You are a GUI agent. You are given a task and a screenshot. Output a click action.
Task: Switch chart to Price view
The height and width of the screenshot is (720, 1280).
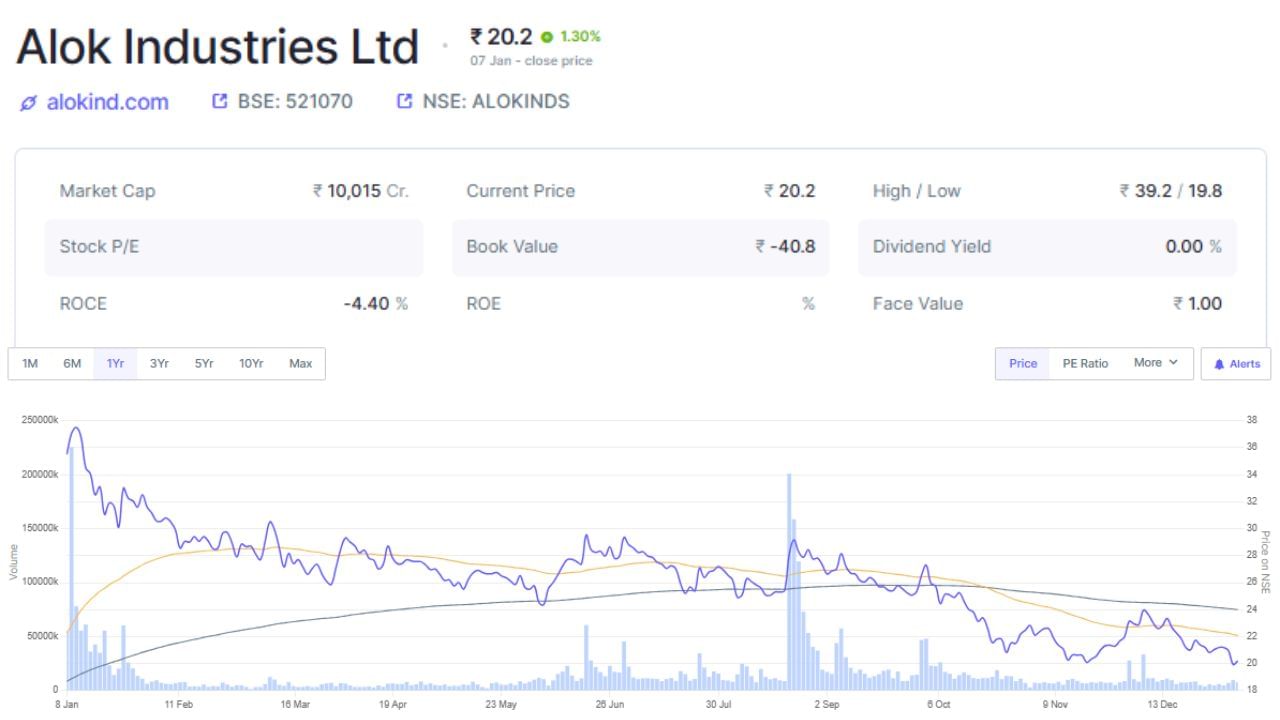coord(1023,363)
